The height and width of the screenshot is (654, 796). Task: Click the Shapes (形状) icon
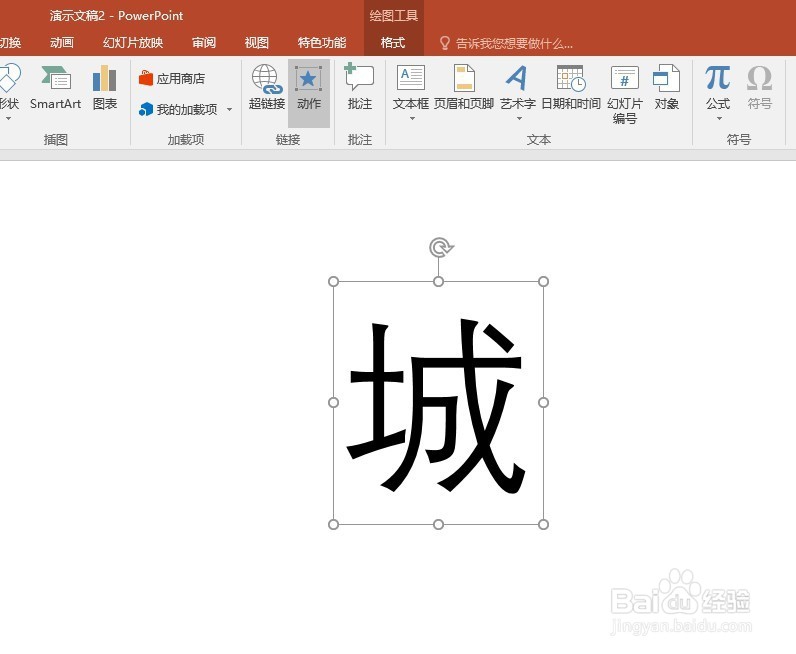(8, 78)
